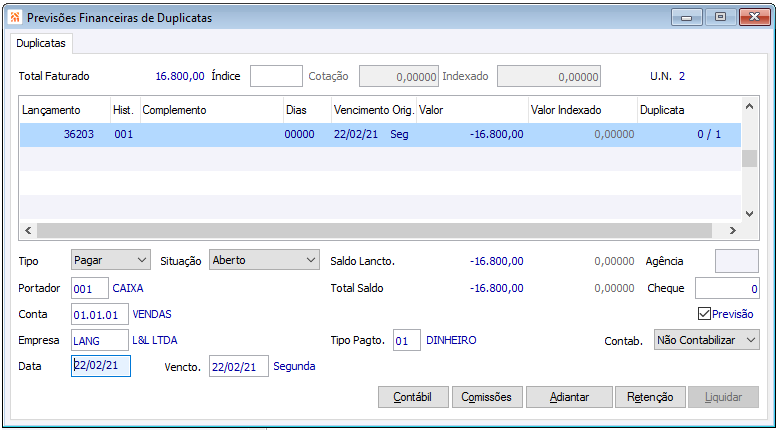Click the Indexado value field
777x430 pixels.
coord(549,76)
